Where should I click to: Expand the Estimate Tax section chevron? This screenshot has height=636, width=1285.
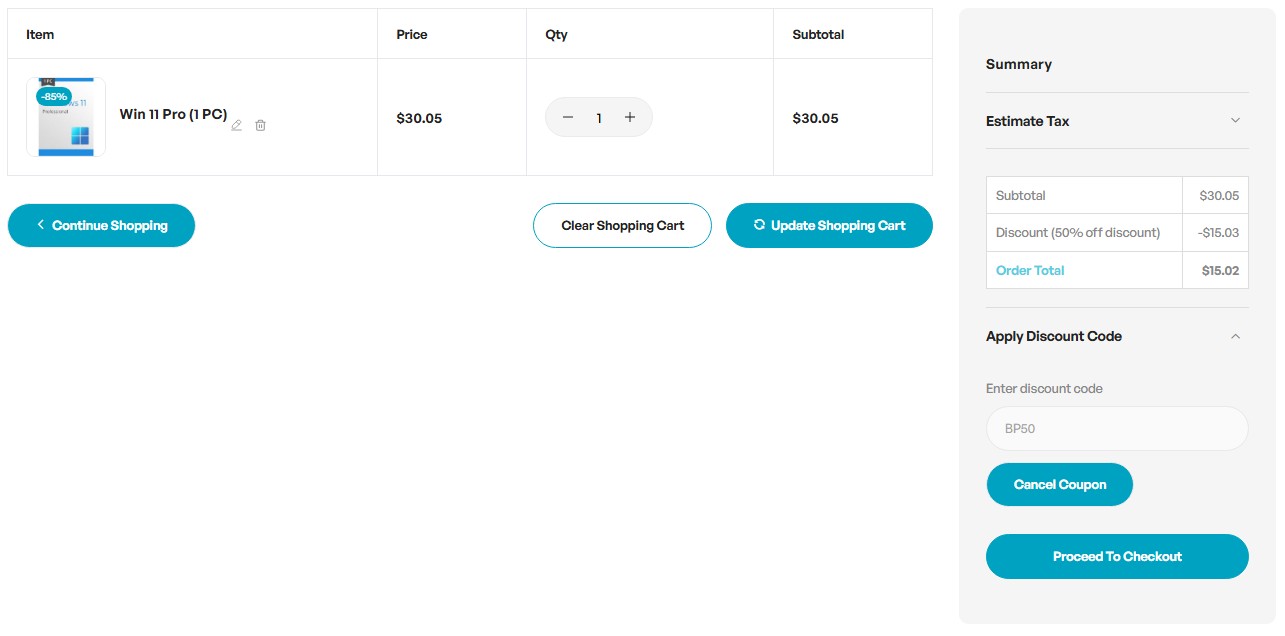click(1235, 121)
